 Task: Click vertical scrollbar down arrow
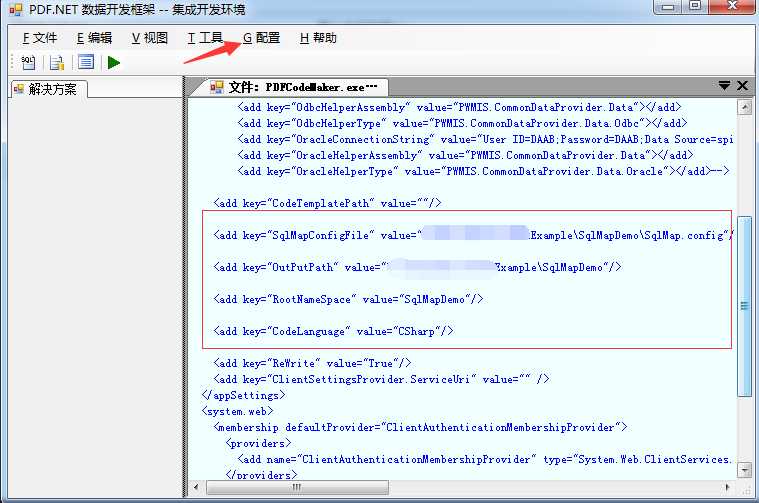click(x=744, y=469)
